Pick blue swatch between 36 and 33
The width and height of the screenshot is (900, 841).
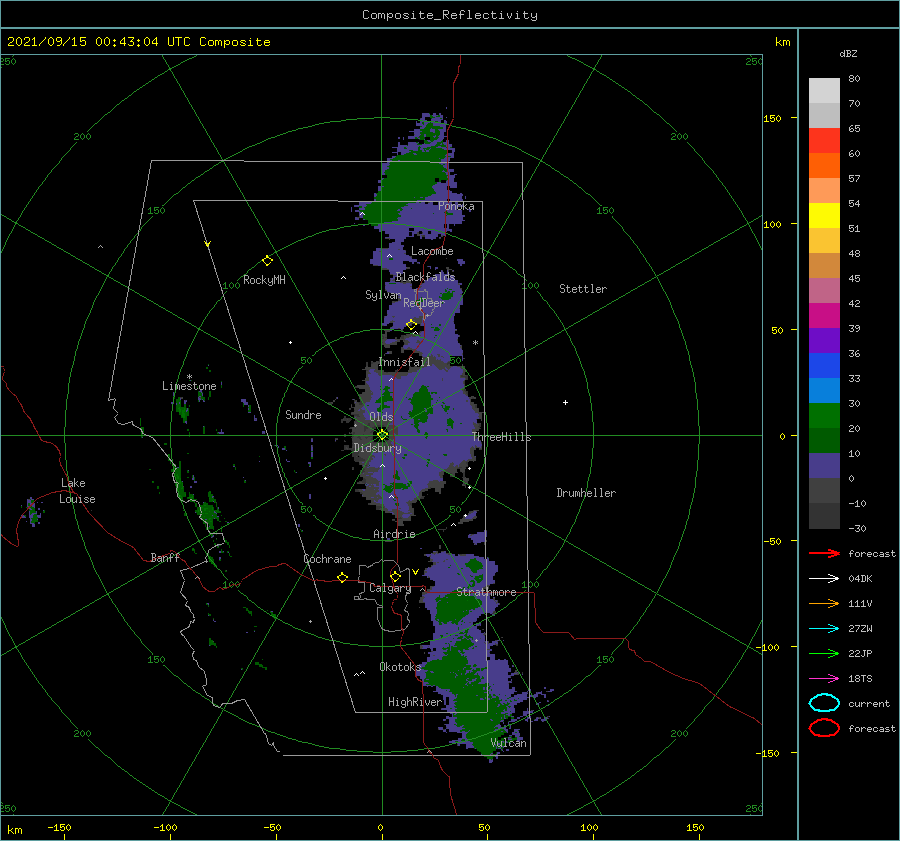point(824,365)
